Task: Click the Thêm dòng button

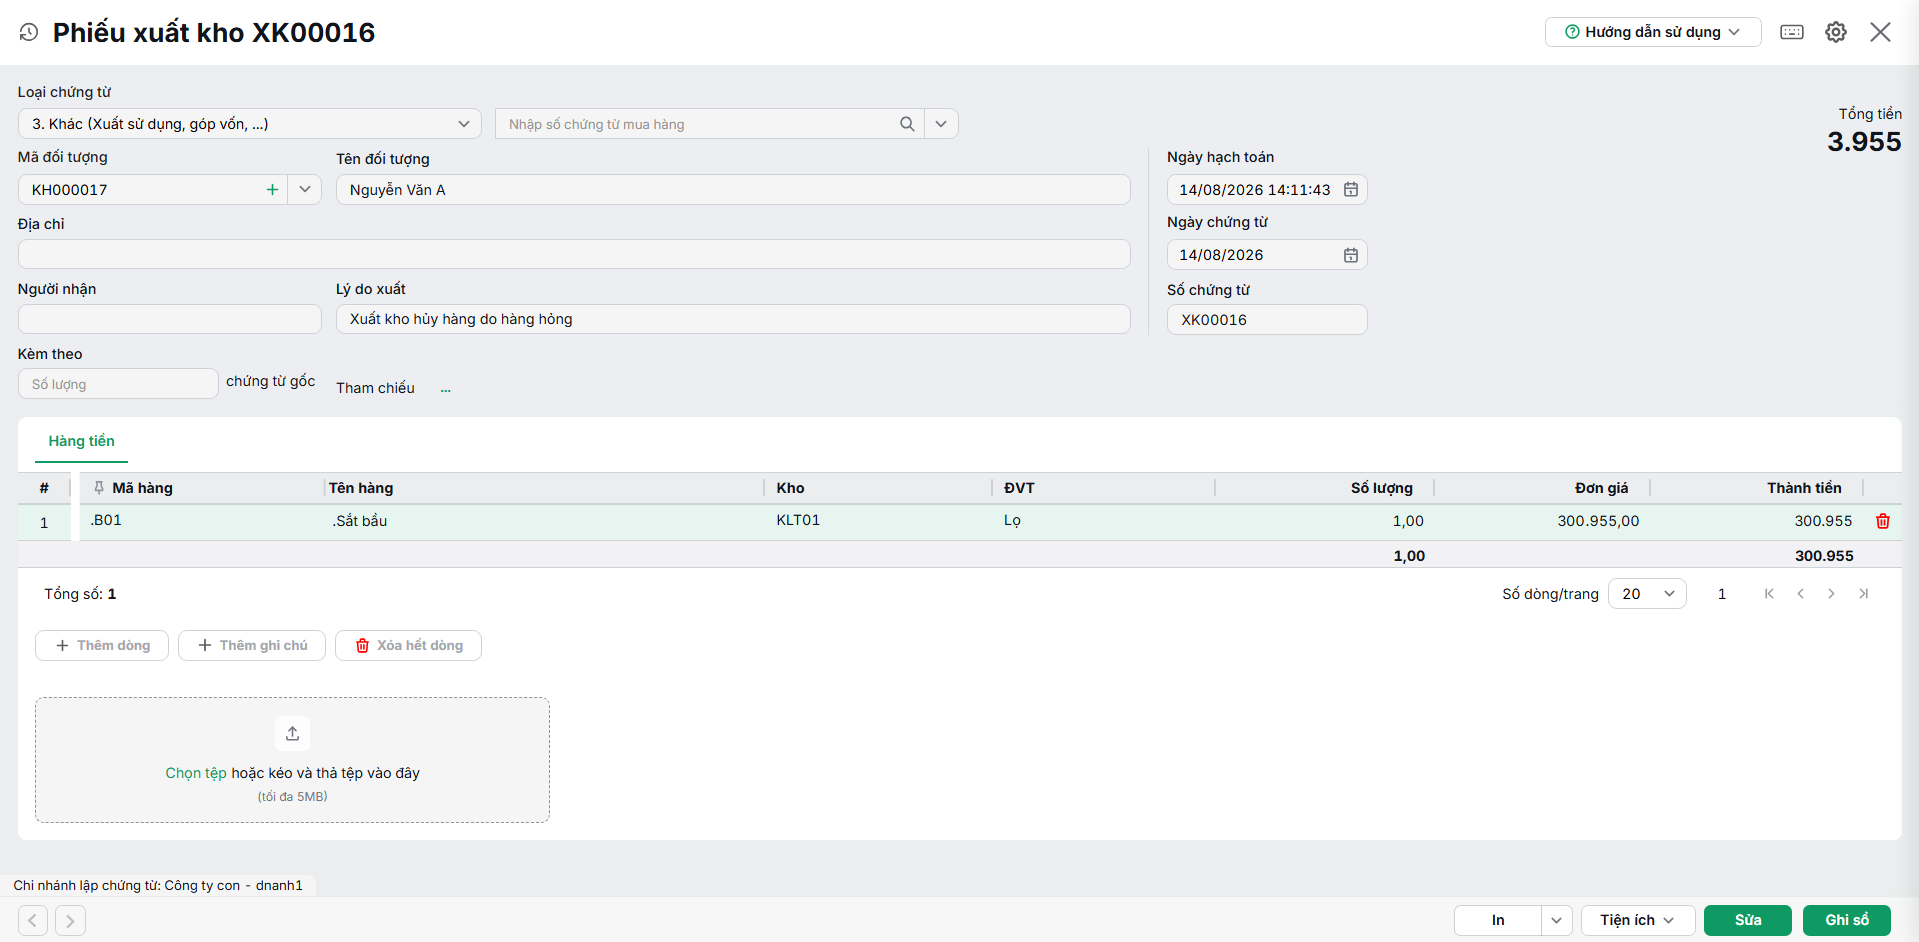Action: (102, 645)
